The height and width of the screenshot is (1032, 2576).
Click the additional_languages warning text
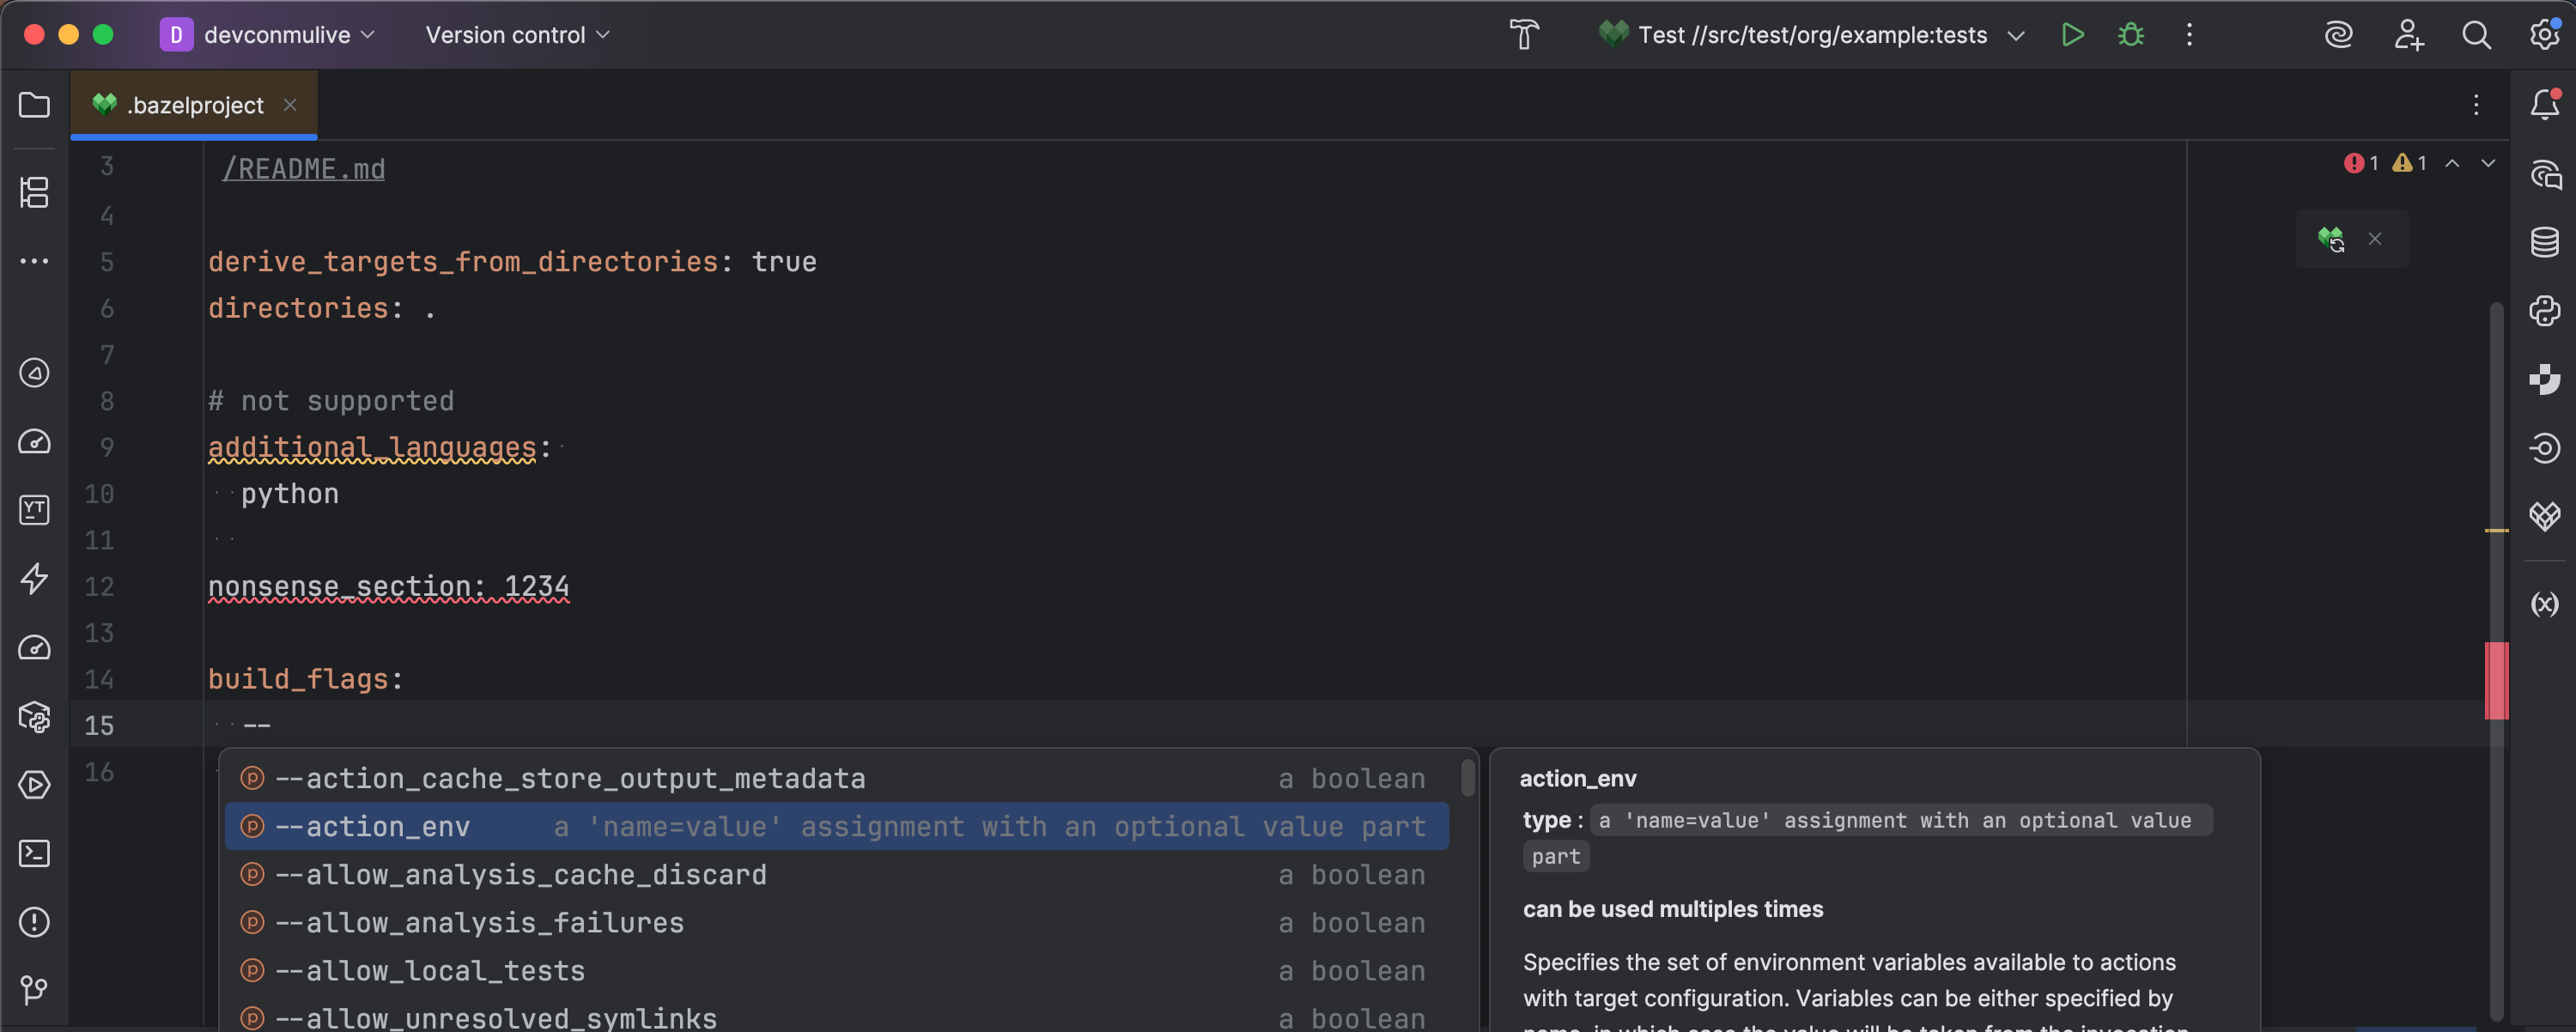pos(372,447)
